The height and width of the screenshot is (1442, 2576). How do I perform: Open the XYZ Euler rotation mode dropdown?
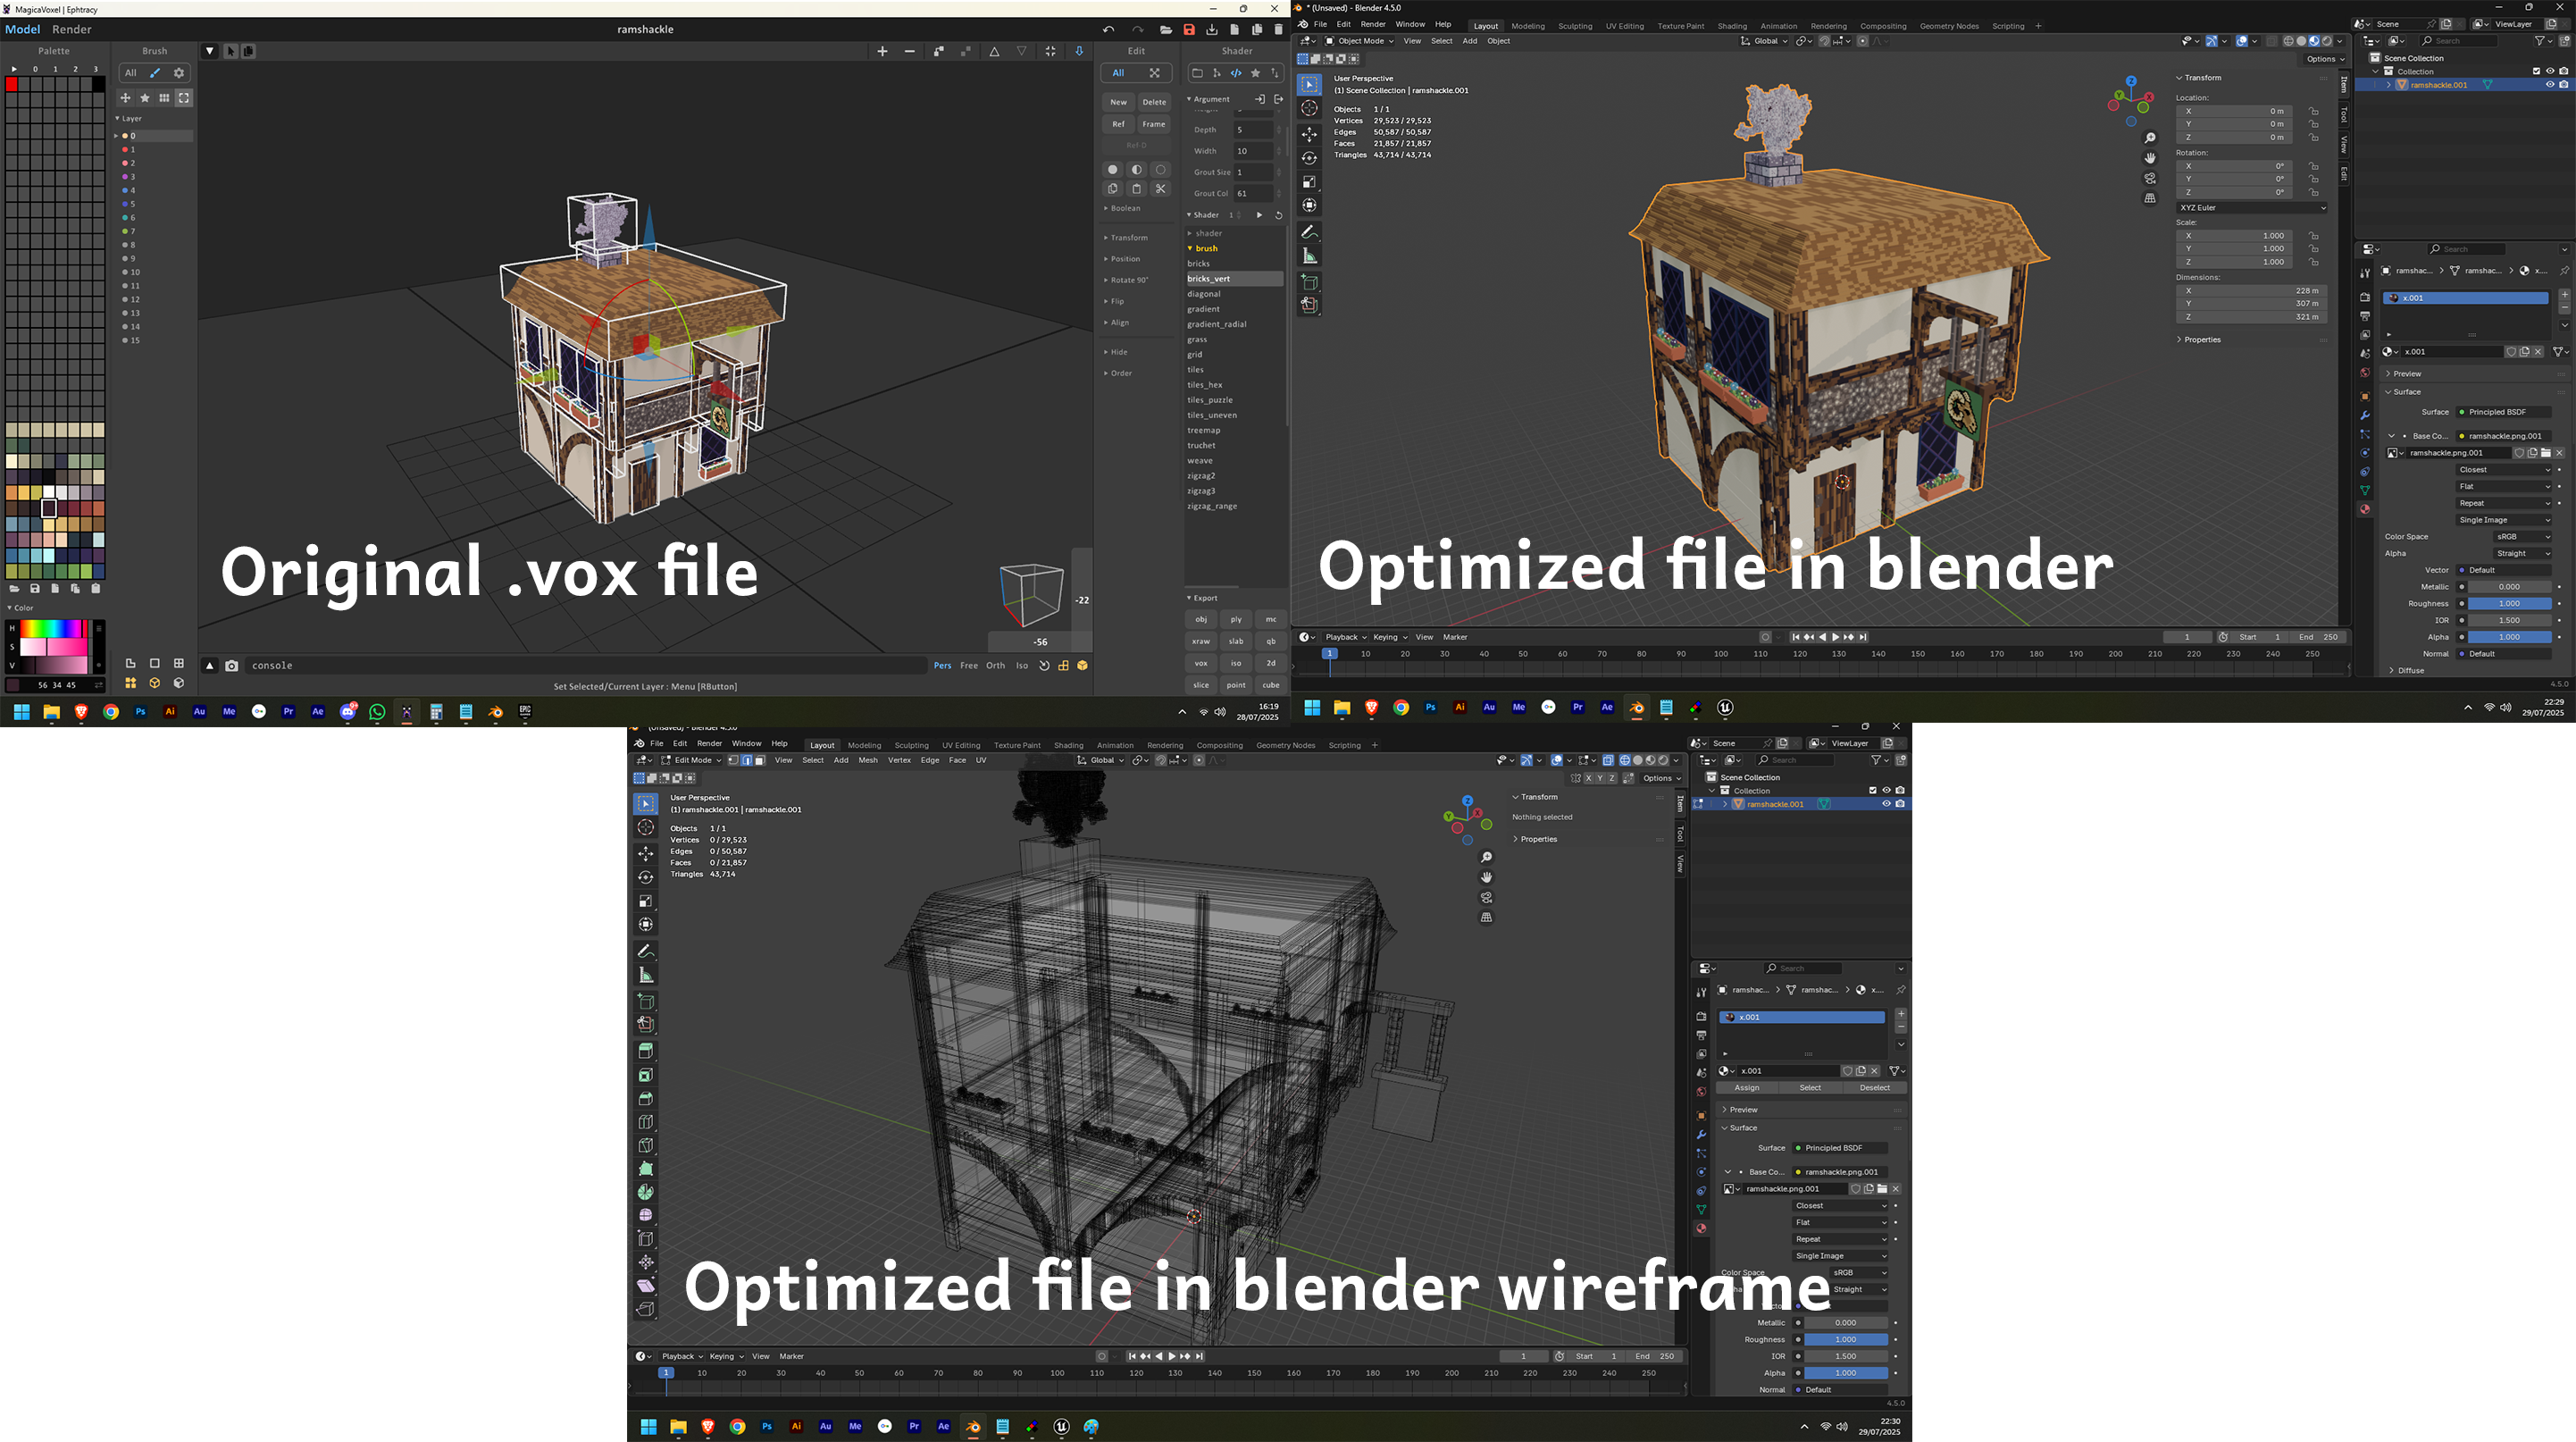pyautogui.click(x=2251, y=208)
